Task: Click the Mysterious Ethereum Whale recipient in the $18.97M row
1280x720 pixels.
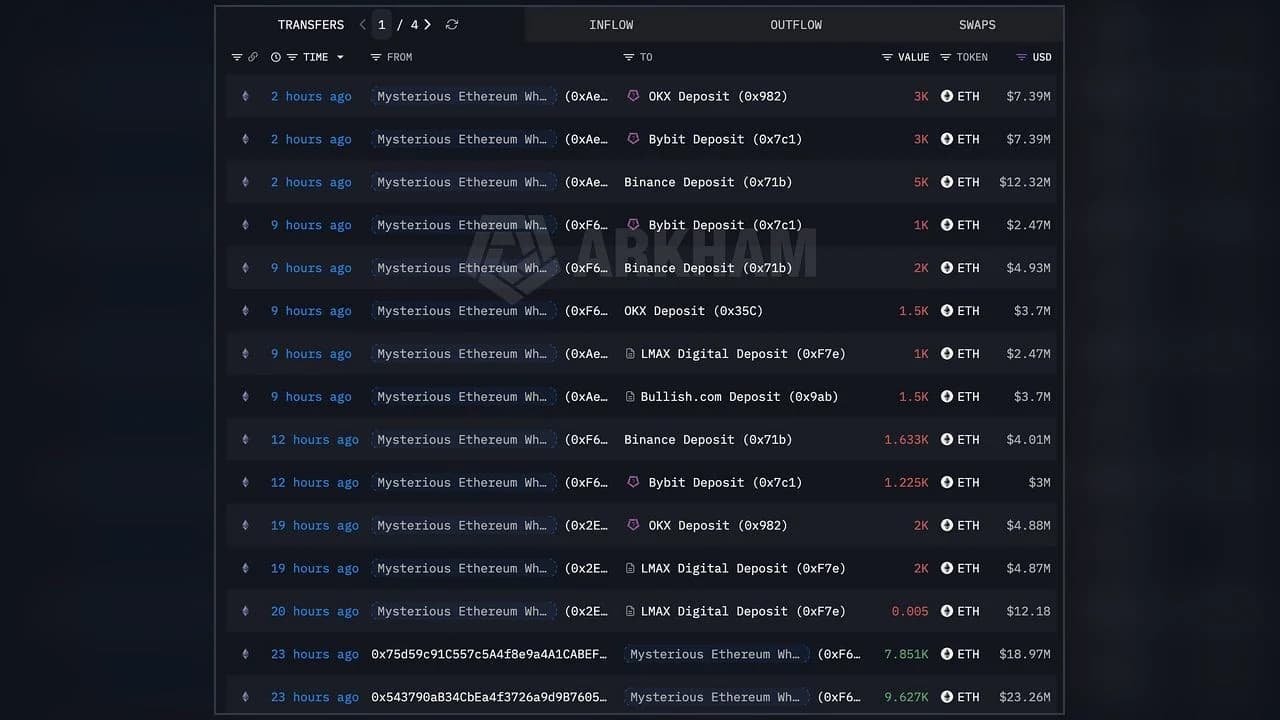Action: [x=715, y=654]
